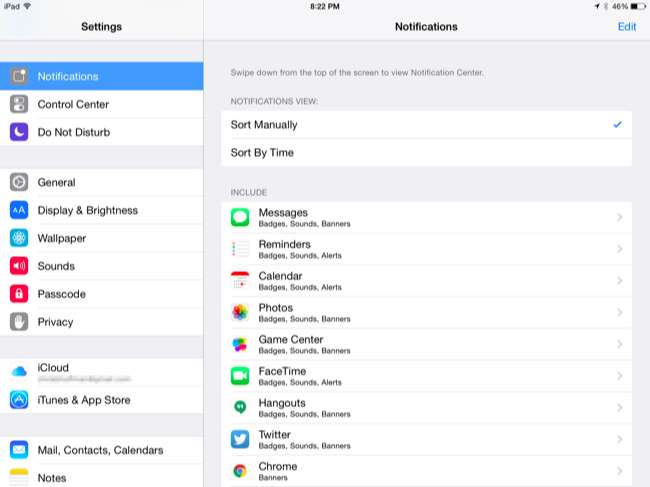Tap the Messages app icon
Screen dimensions: 650x487
coord(240,217)
